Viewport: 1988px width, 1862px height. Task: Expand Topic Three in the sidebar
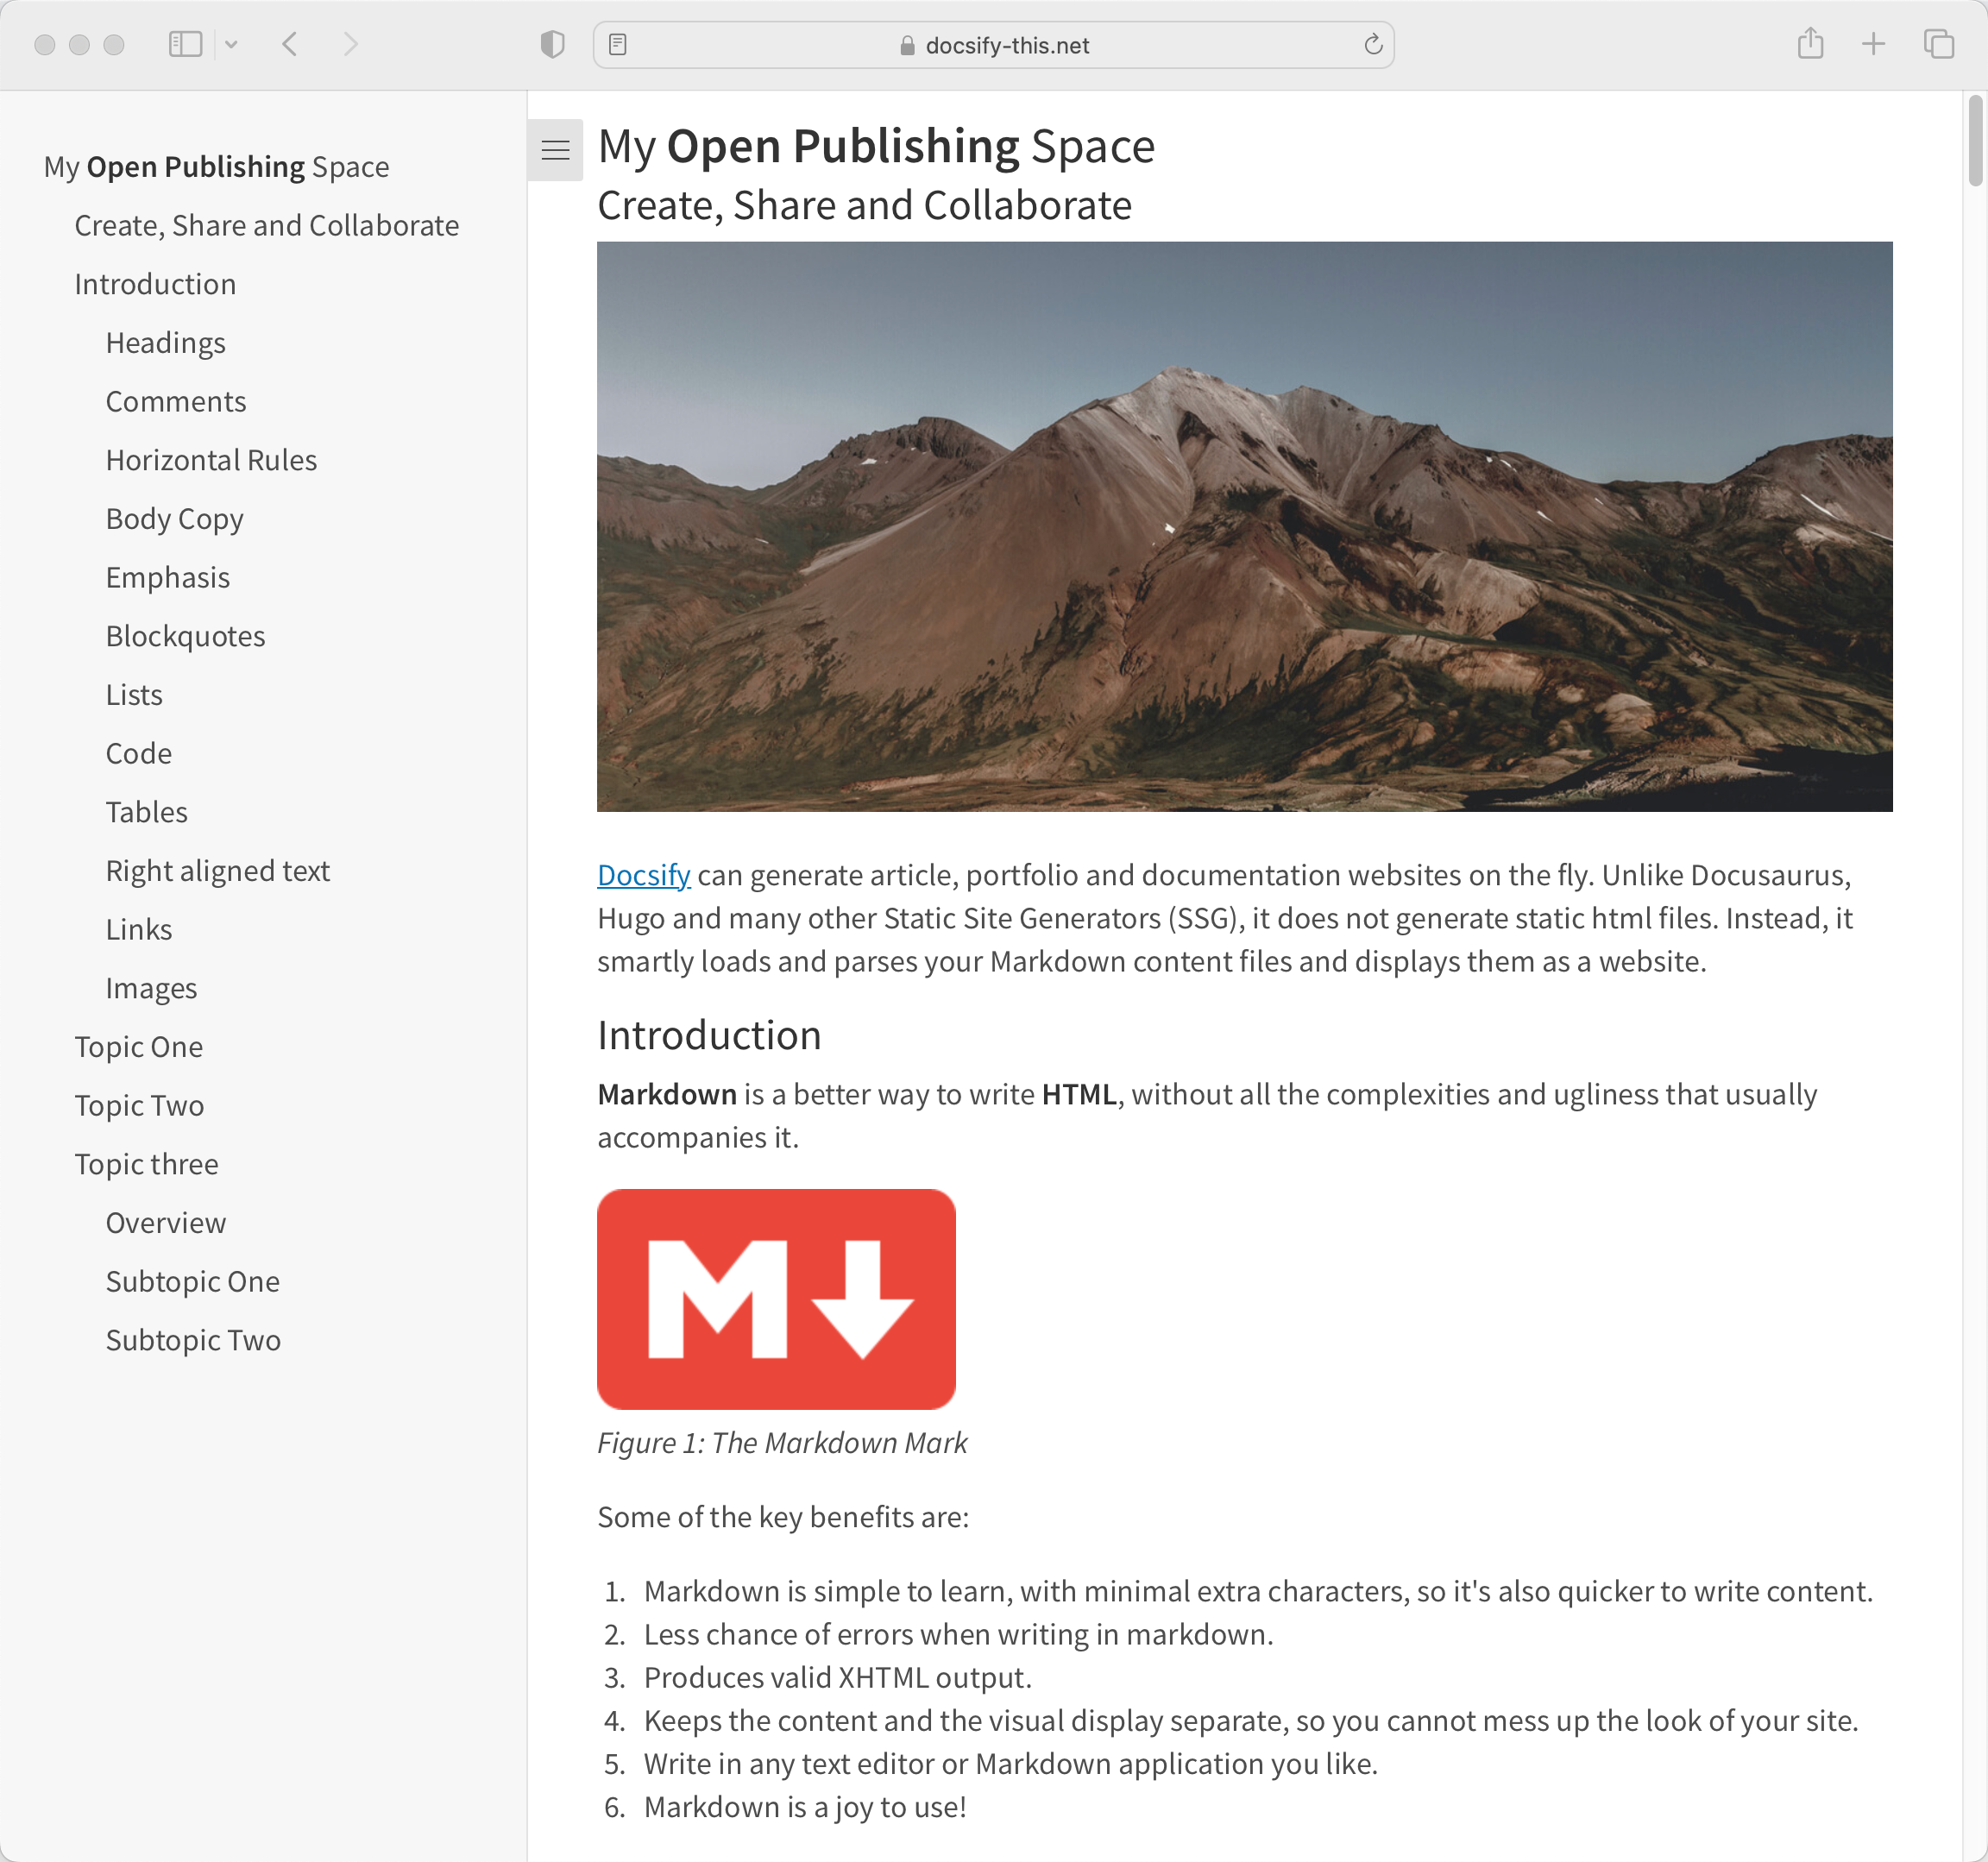click(x=145, y=1162)
